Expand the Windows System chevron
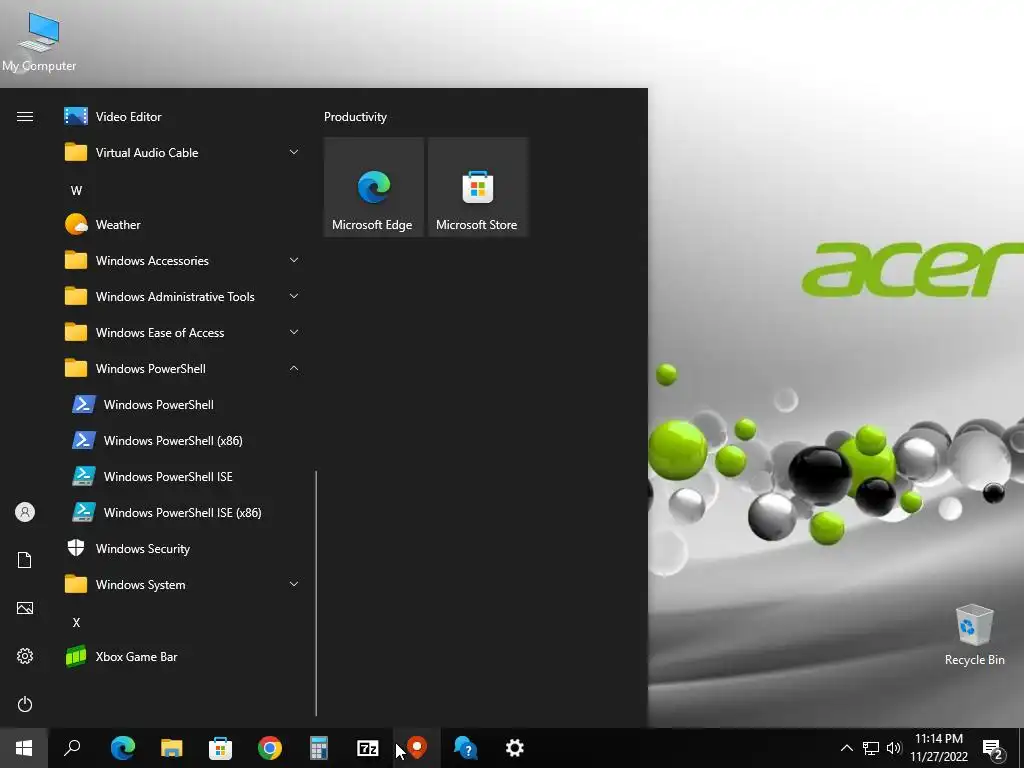The image size is (1024, 768). pyautogui.click(x=294, y=584)
